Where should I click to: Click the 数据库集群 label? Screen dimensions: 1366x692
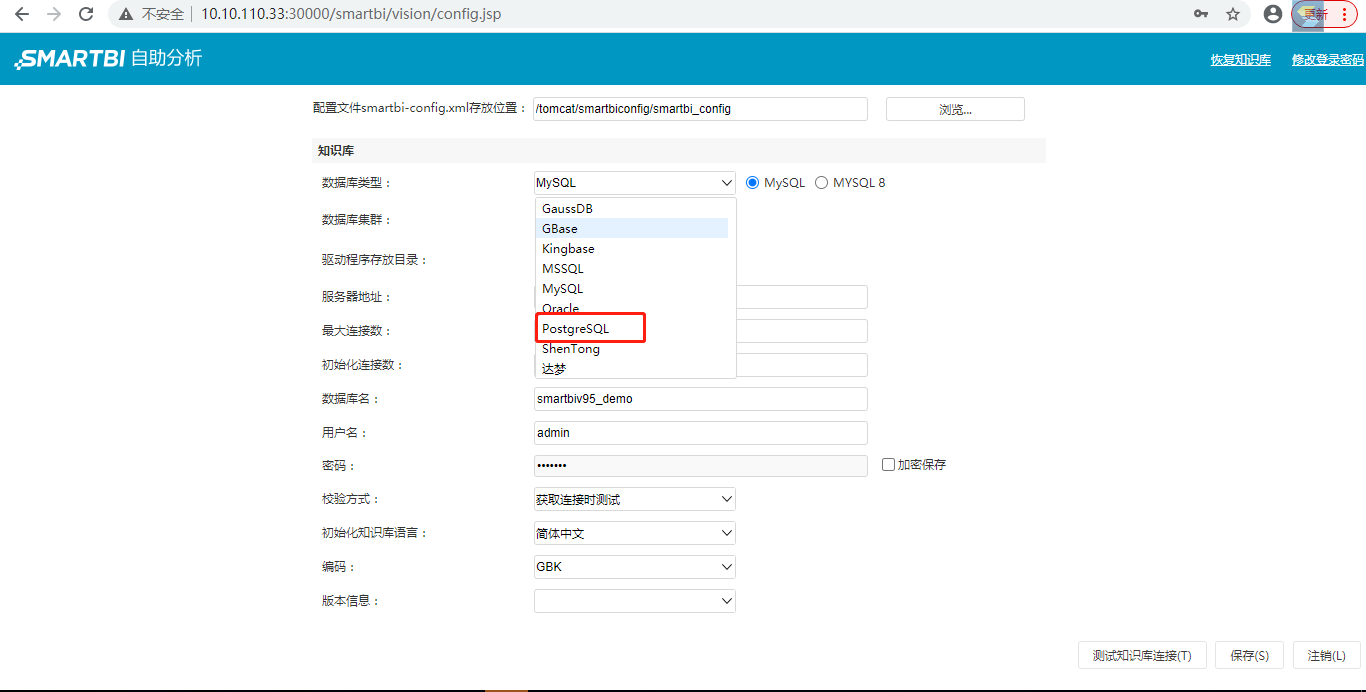click(x=358, y=220)
